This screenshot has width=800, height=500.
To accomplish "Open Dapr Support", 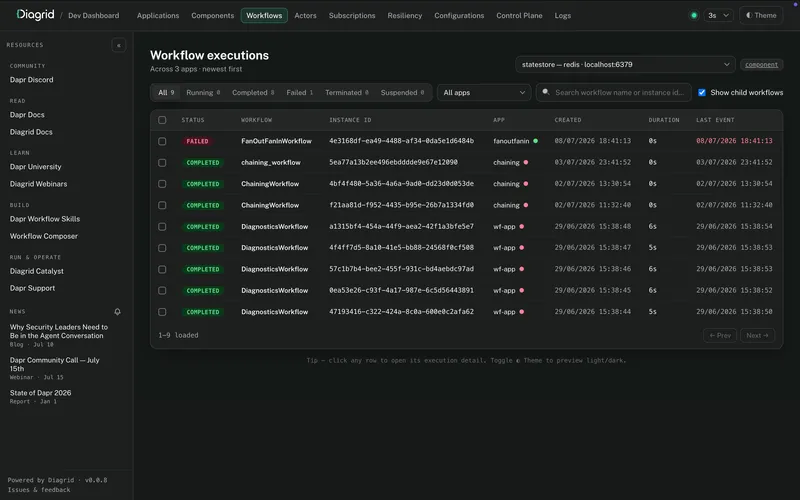I will pyautogui.click(x=32, y=288).
